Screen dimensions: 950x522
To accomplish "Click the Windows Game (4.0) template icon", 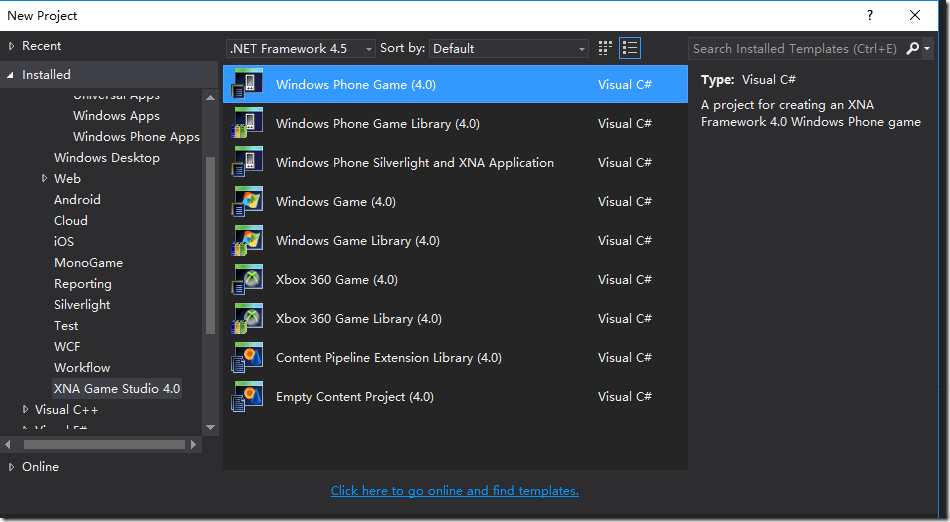I will coord(247,201).
